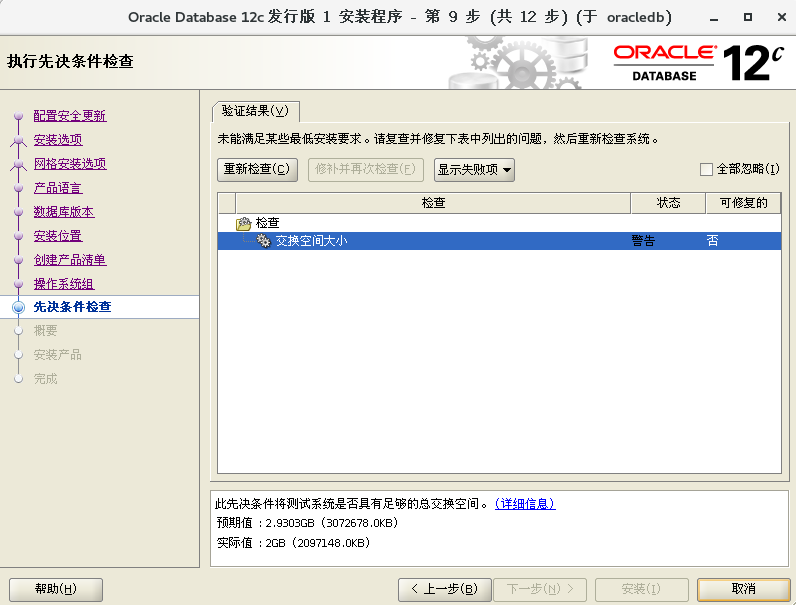The image size is (796, 605).
Task: Click the 检查 column header
Action: pyautogui.click(x=433, y=203)
